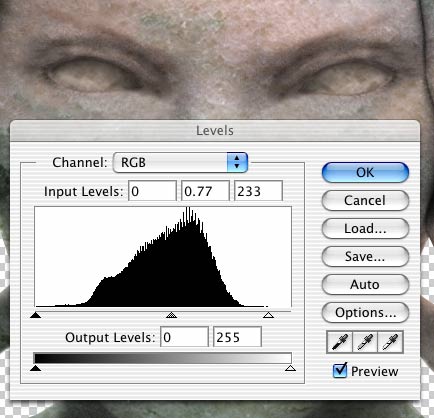The image size is (434, 418).
Task: Cancel the Levels dialog
Action: [x=365, y=200]
